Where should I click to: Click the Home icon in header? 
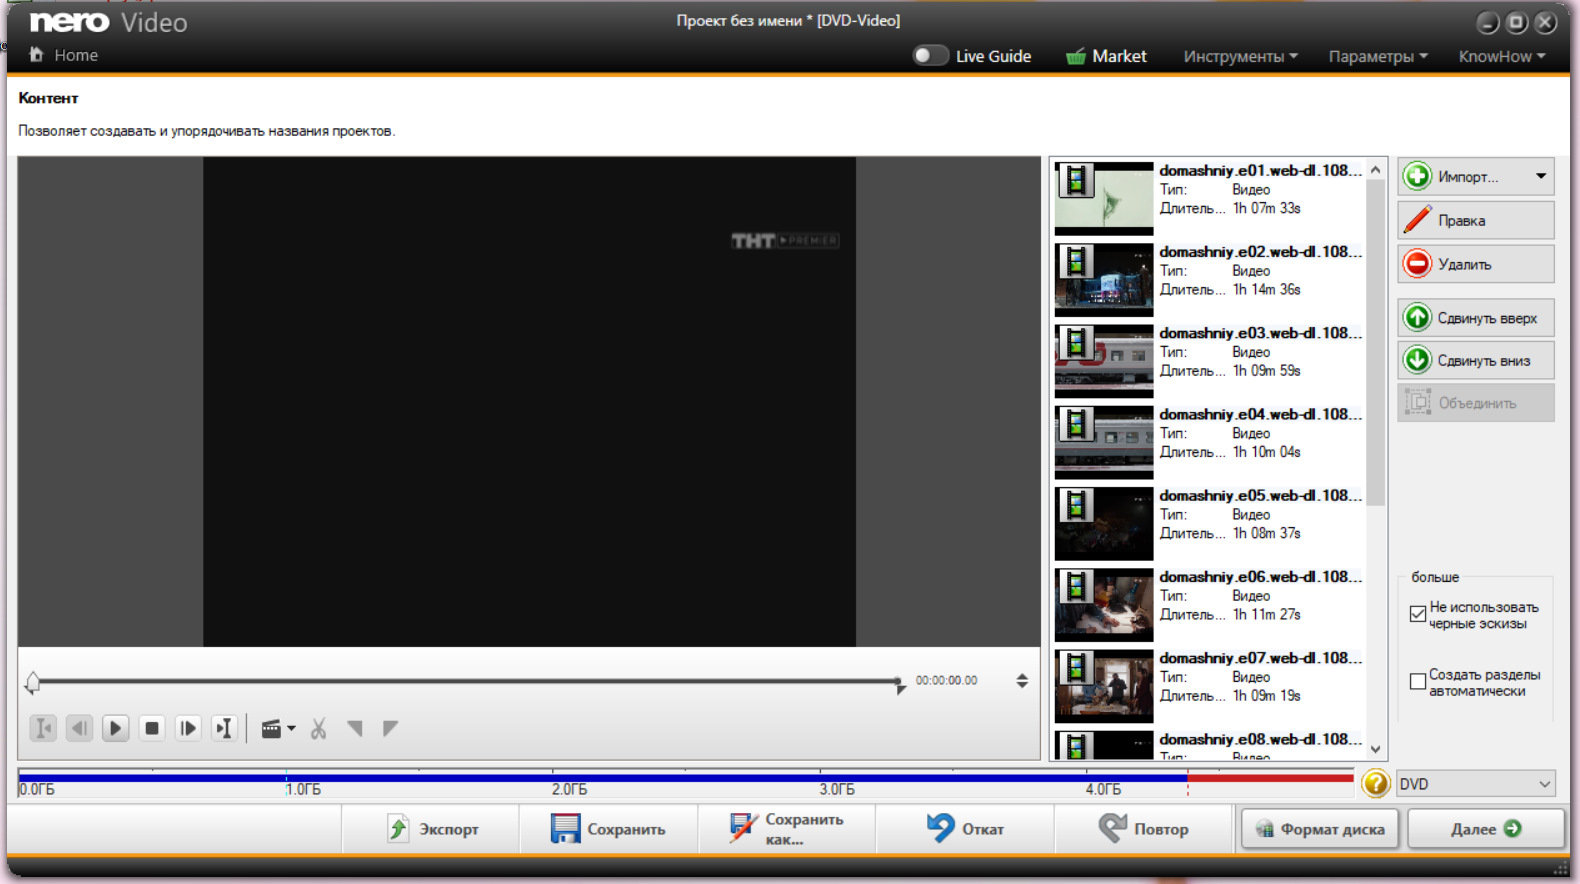[x=37, y=55]
